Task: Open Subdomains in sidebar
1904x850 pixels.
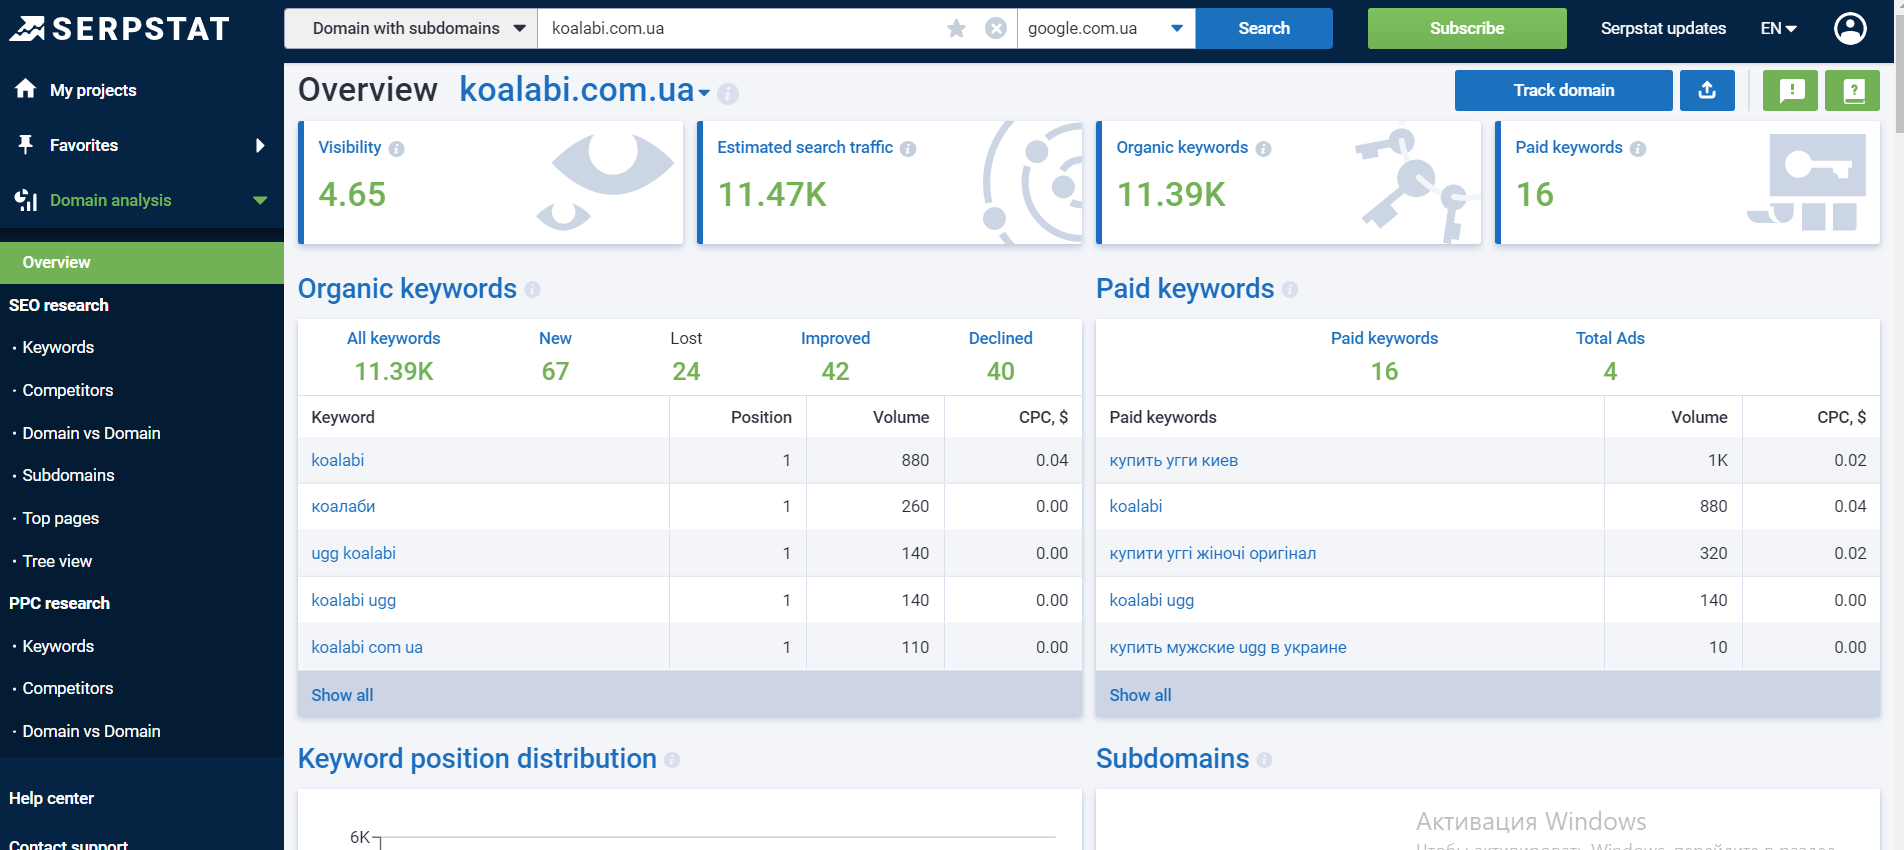Action: point(68,475)
